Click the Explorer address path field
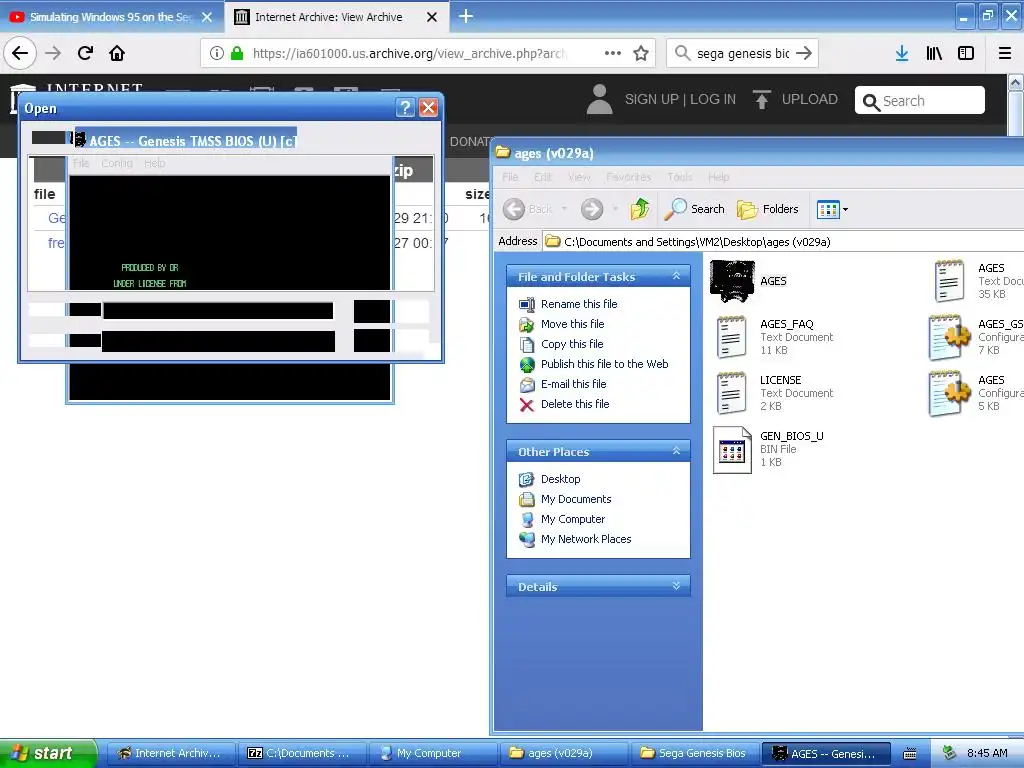Screen dimensions: 1024x768 click(784, 242)
